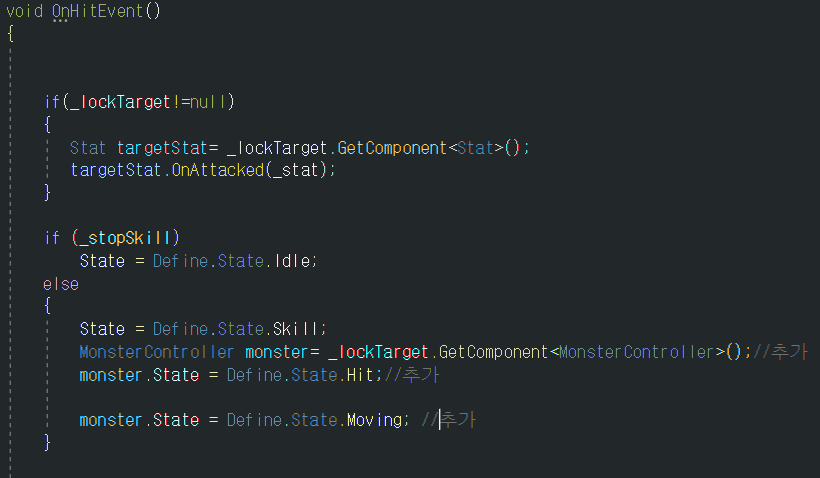This screenshot has height=478, width=820.
Task: Click the null keyword
Action: pos(209,102)
